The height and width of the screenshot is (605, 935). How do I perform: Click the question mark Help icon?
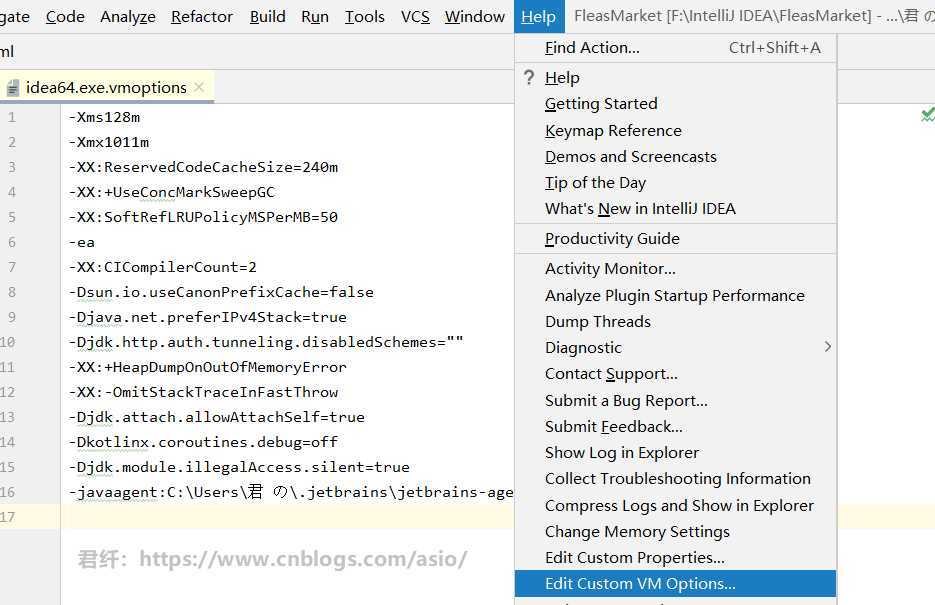[529, 77]
